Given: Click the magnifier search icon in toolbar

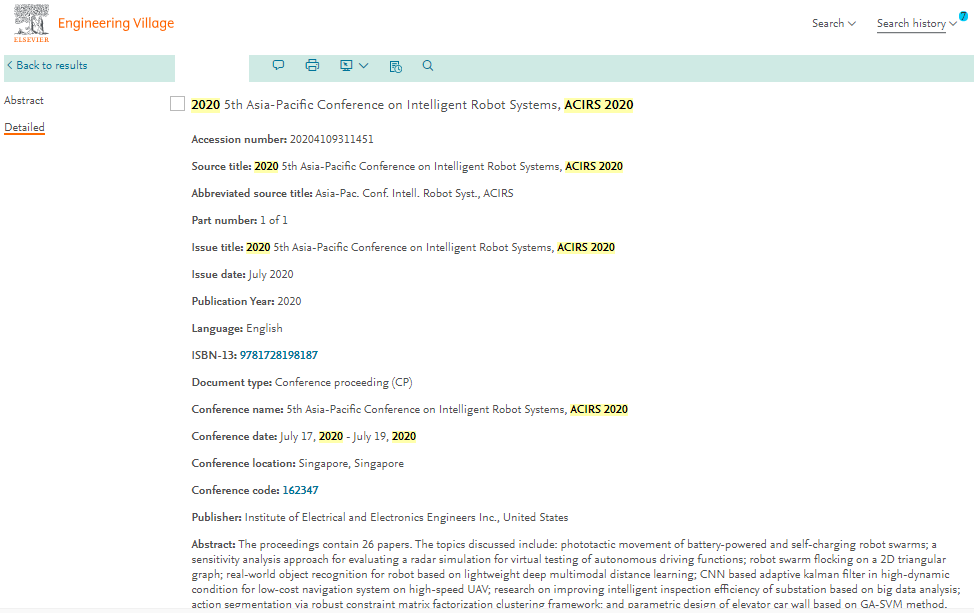Looking at the screenshot, I should [x=428, y=65].
